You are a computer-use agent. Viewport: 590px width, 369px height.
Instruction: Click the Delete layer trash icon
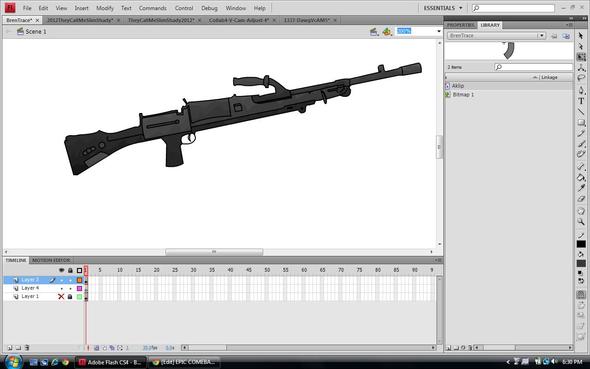27,348
